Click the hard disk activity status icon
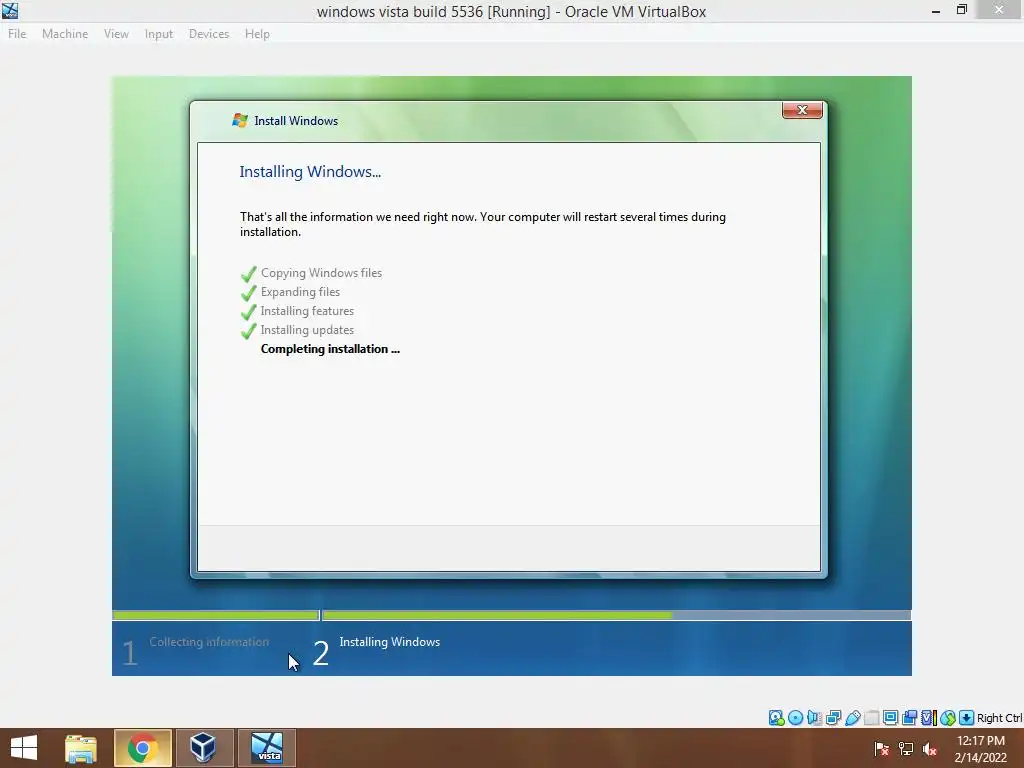 (x=776, y=718)
